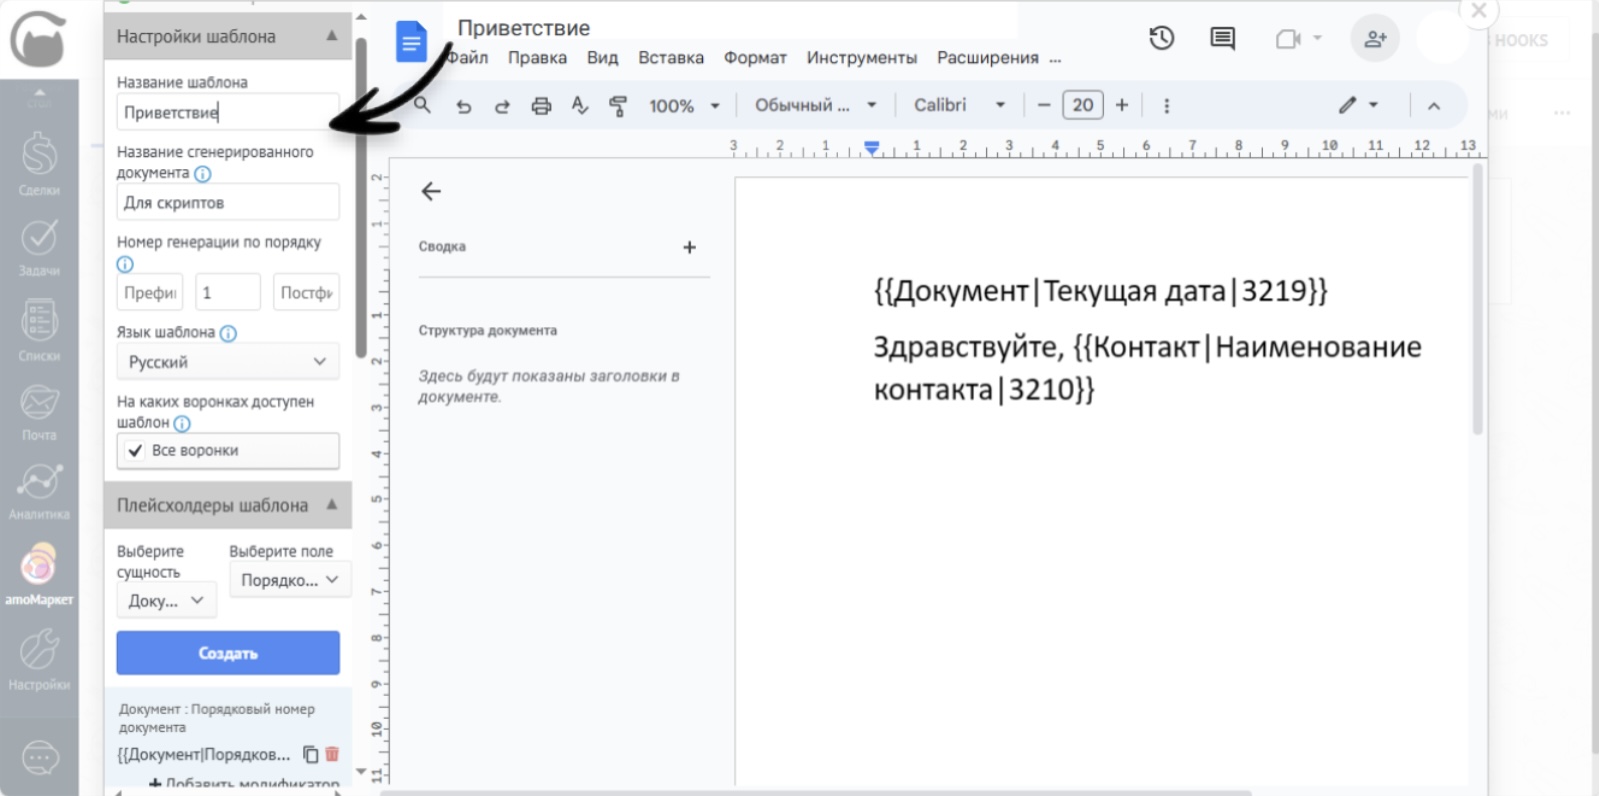
Task: Redo the action in toolbar
Action: point(502,106)
